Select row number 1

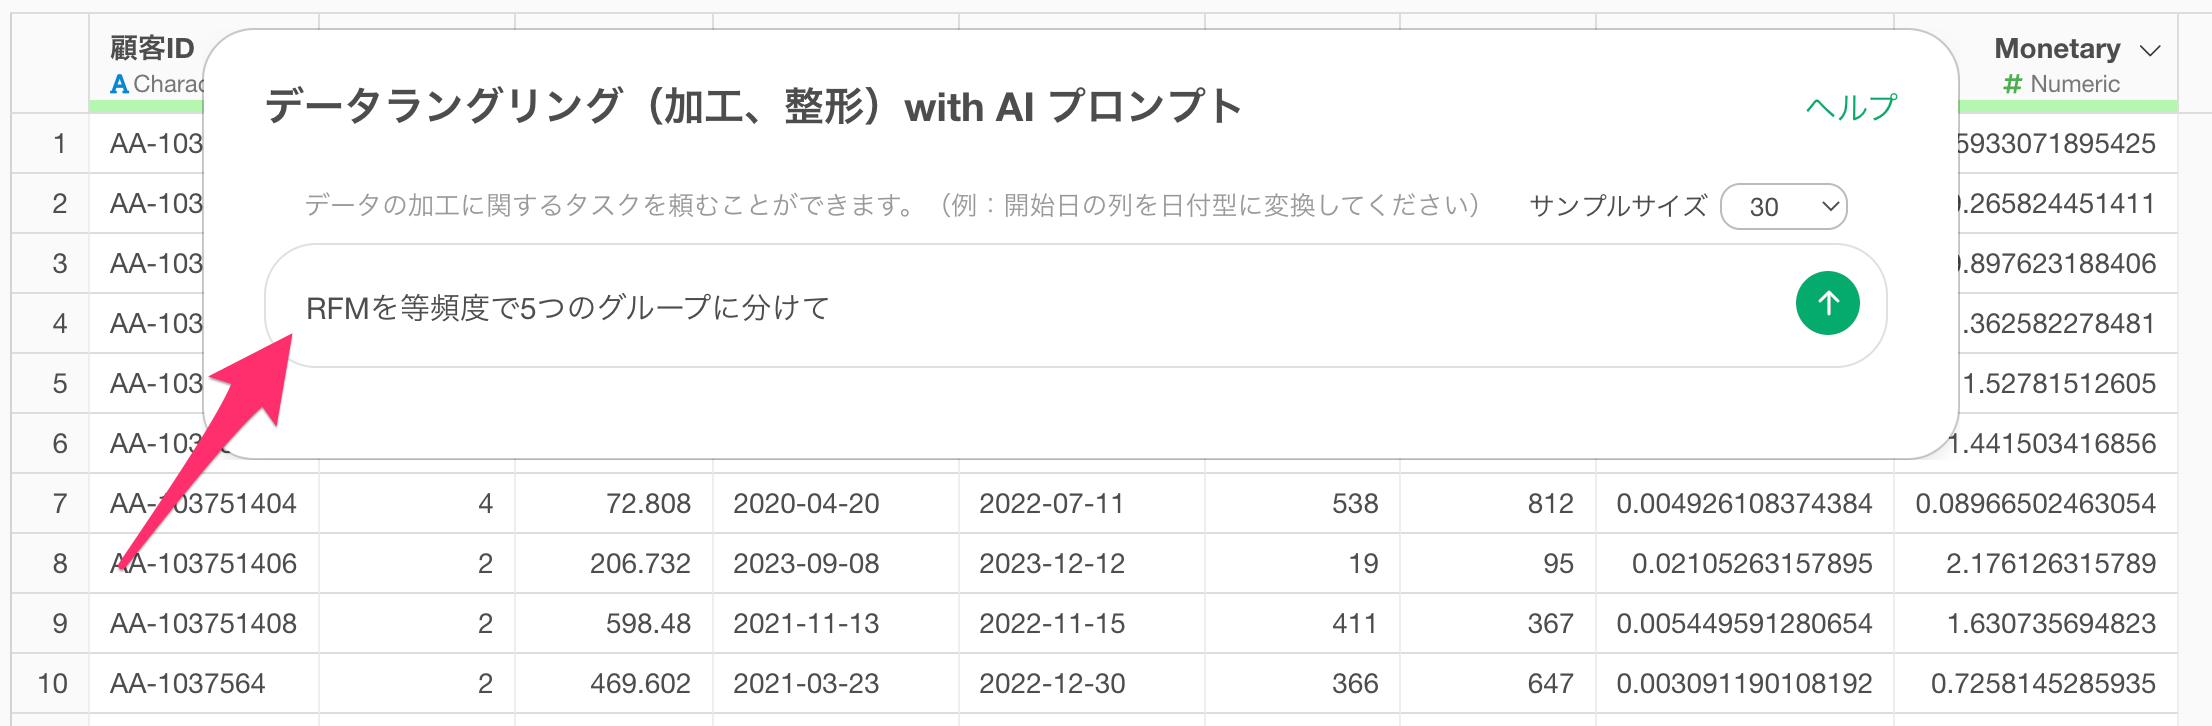click(59, 143)
